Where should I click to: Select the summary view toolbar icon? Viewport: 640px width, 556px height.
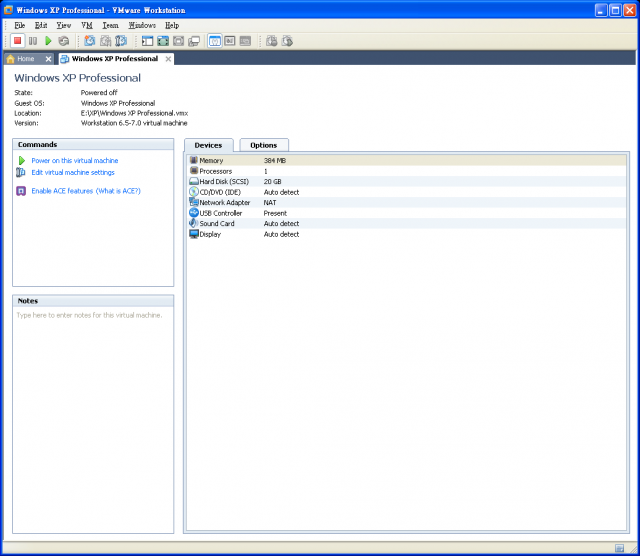(x=215, y=41)
